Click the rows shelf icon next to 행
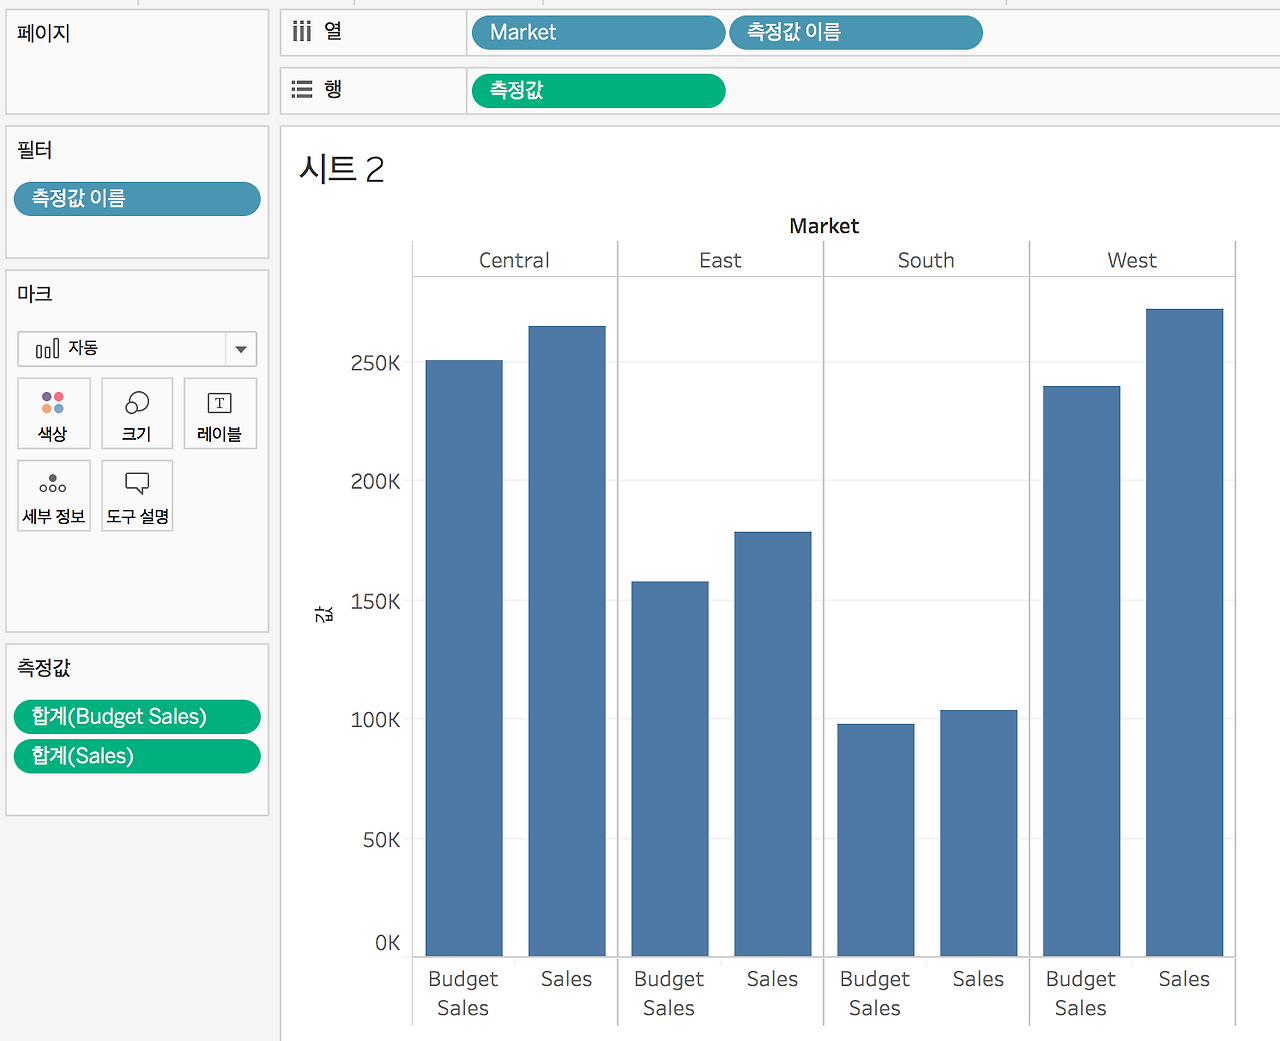This screenshot has height=1041, width=1280. coord(302,90)
